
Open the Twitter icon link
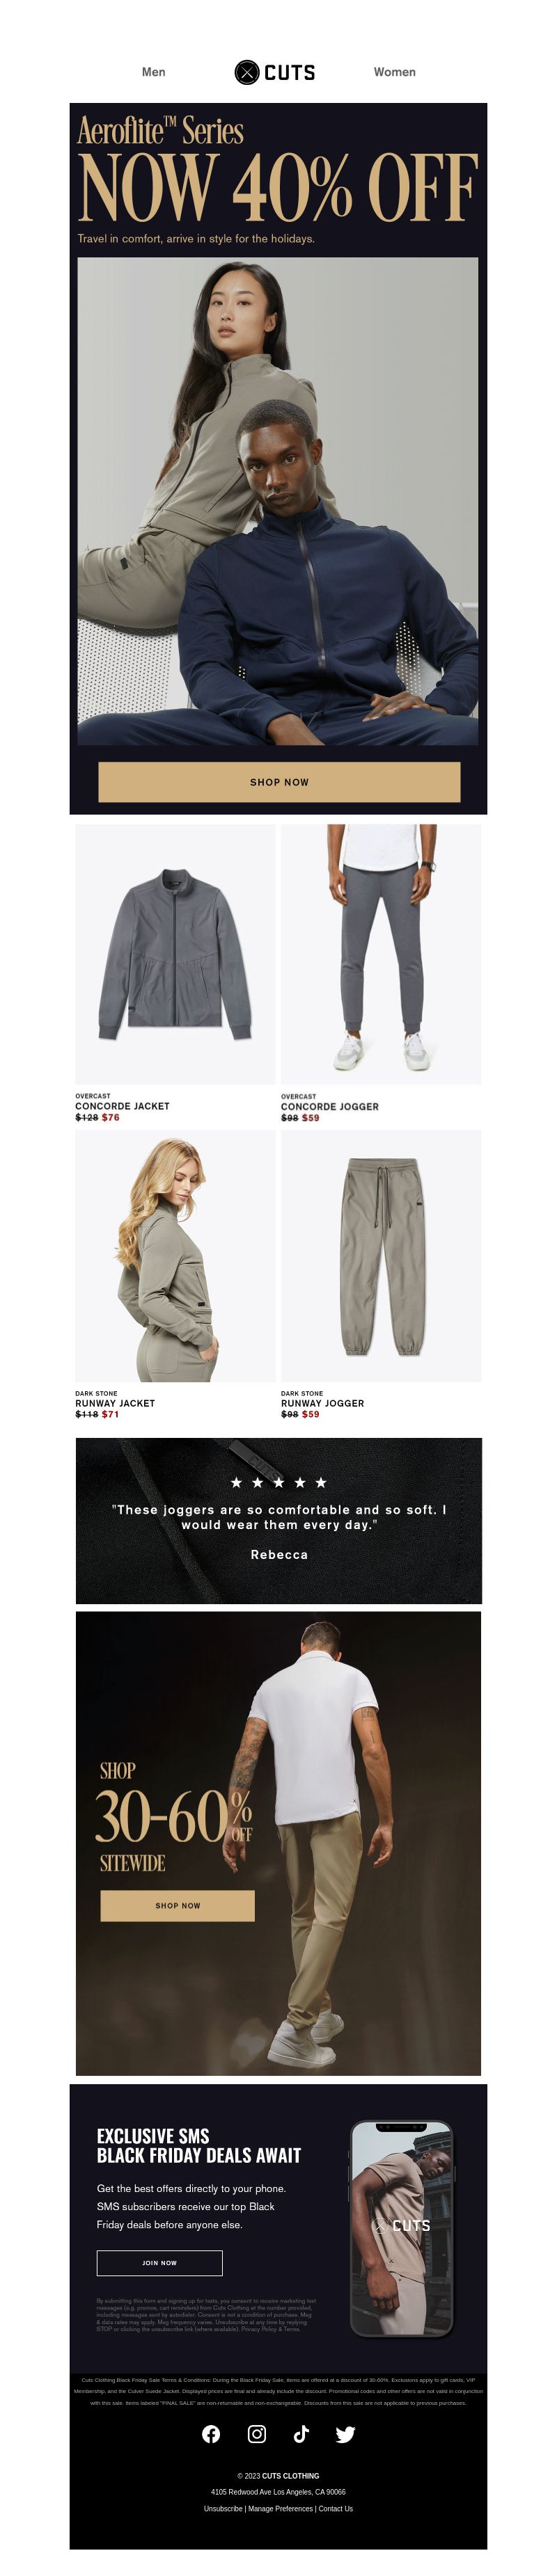(x=346, y=2433)
